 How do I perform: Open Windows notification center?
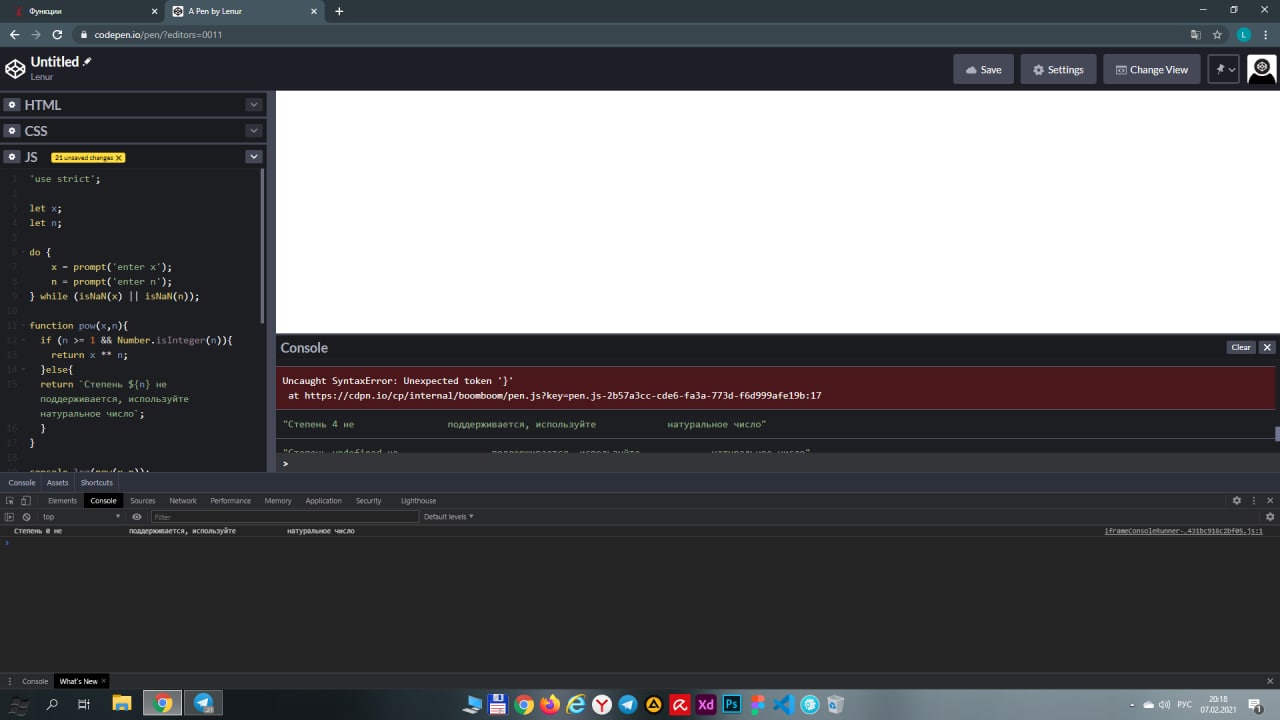1254,704
